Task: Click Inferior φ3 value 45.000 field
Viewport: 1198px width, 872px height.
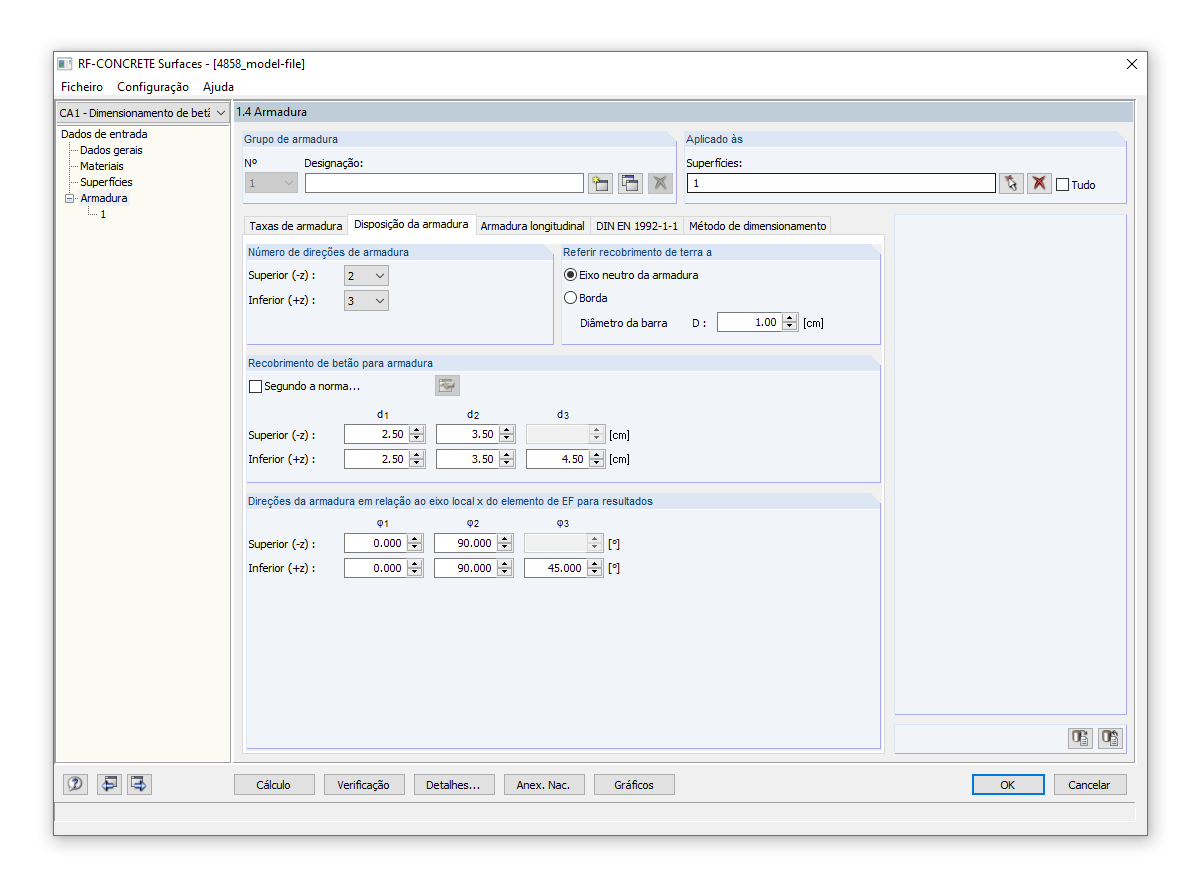Action: (x=555, y=568)
